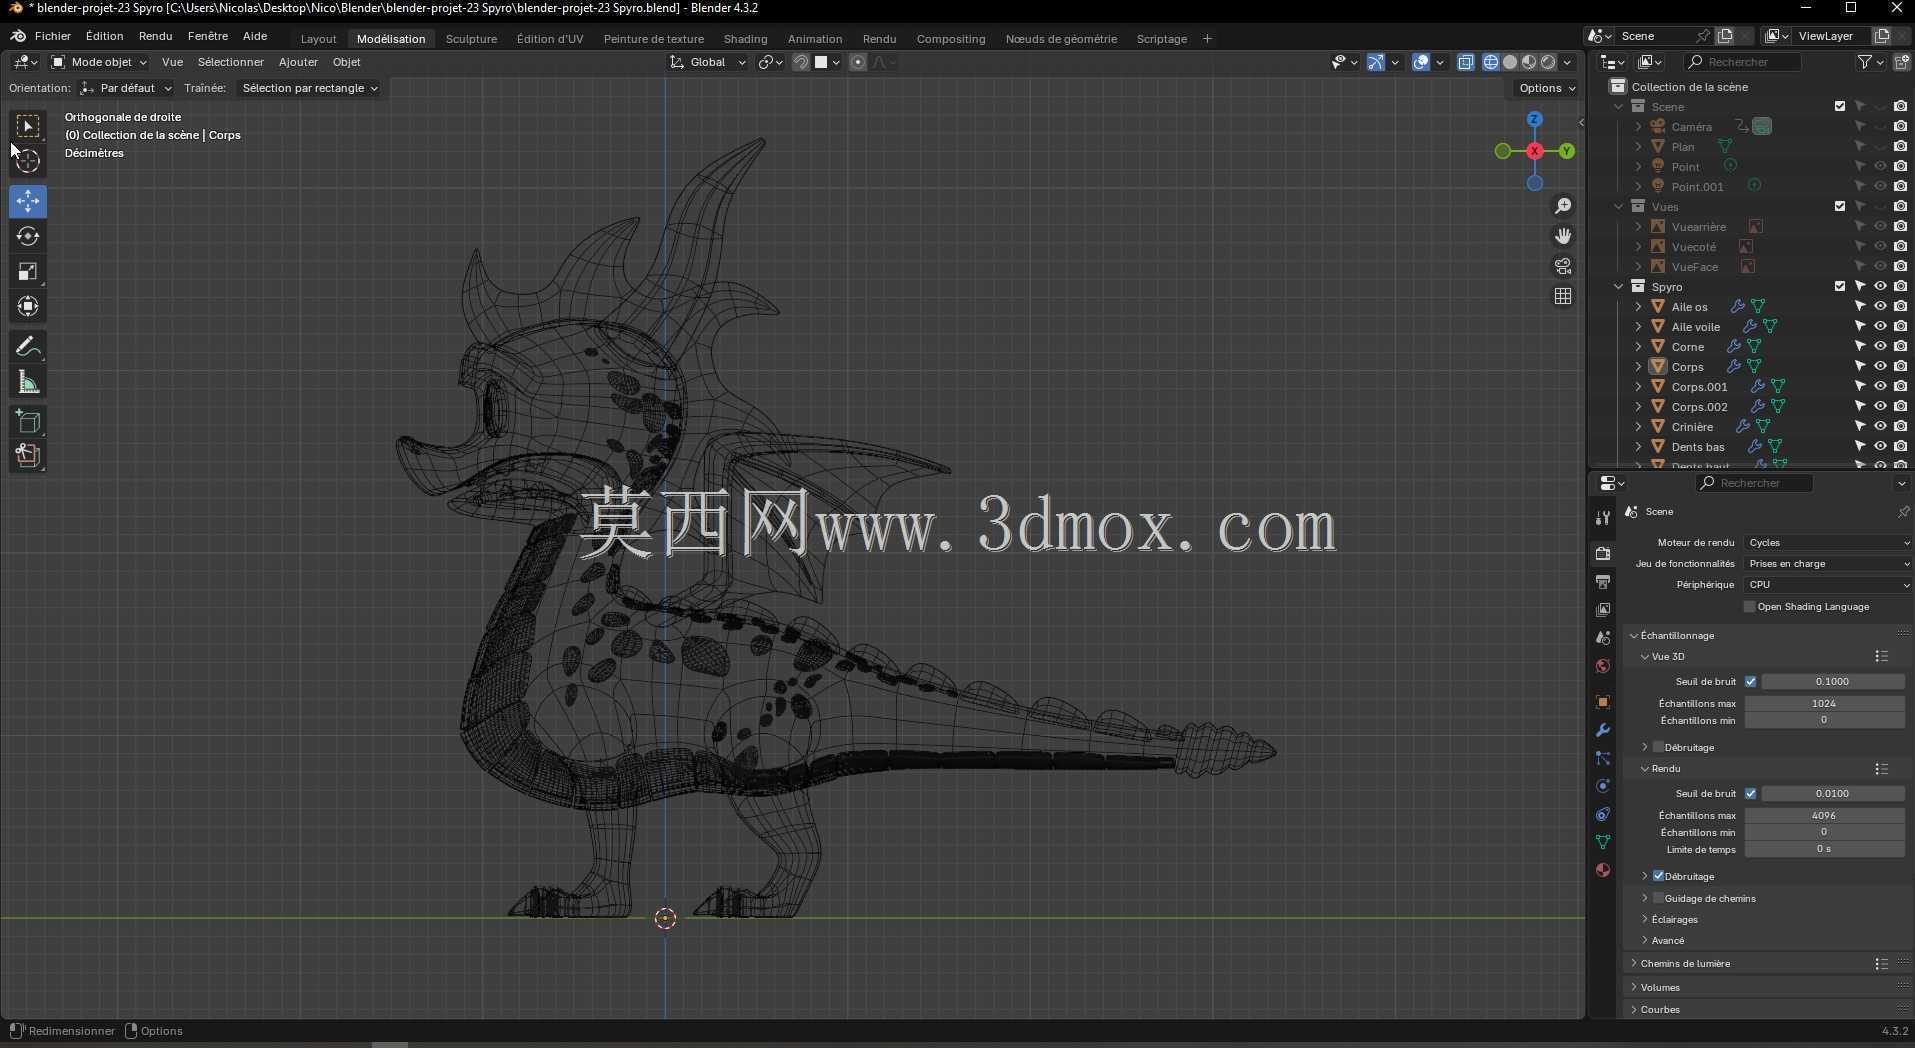Select the Annotate pencil tool

point(28,347)
